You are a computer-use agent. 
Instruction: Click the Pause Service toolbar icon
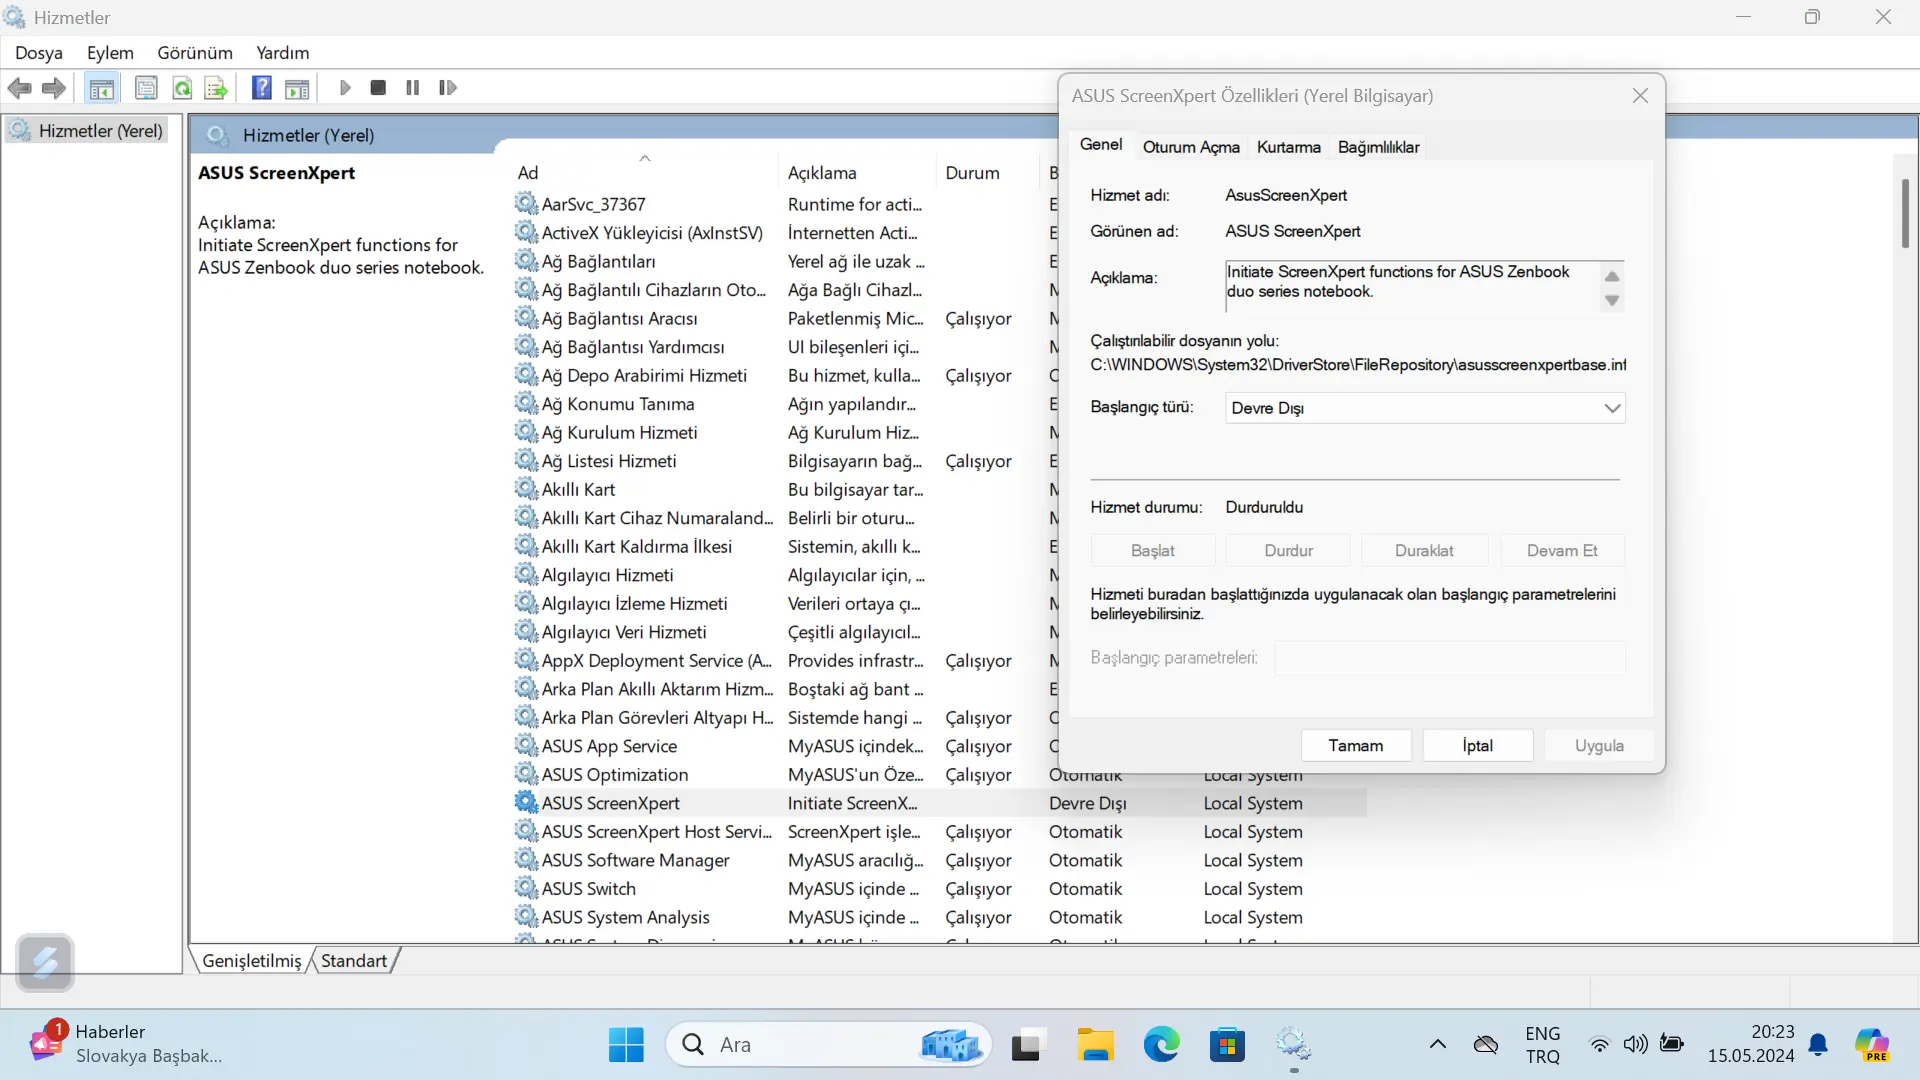[x=412, y=88]
